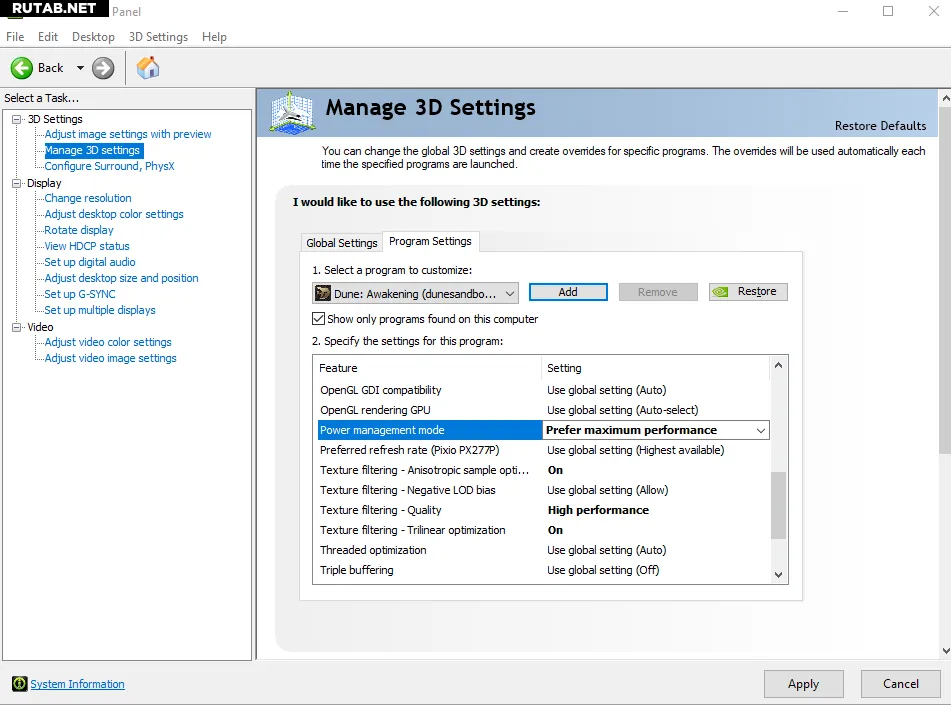Open Adjust desktop color settings

pyautogui.click(x=114, y=214)
